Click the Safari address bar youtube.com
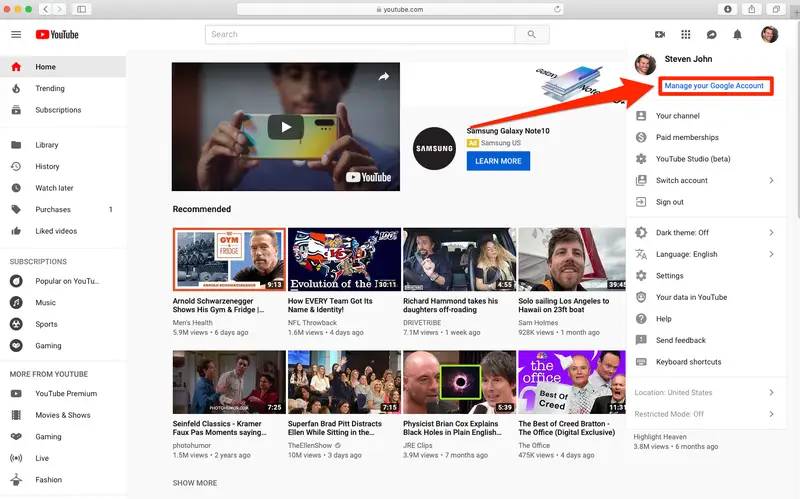The image size is (800, 499). point(400,9)
